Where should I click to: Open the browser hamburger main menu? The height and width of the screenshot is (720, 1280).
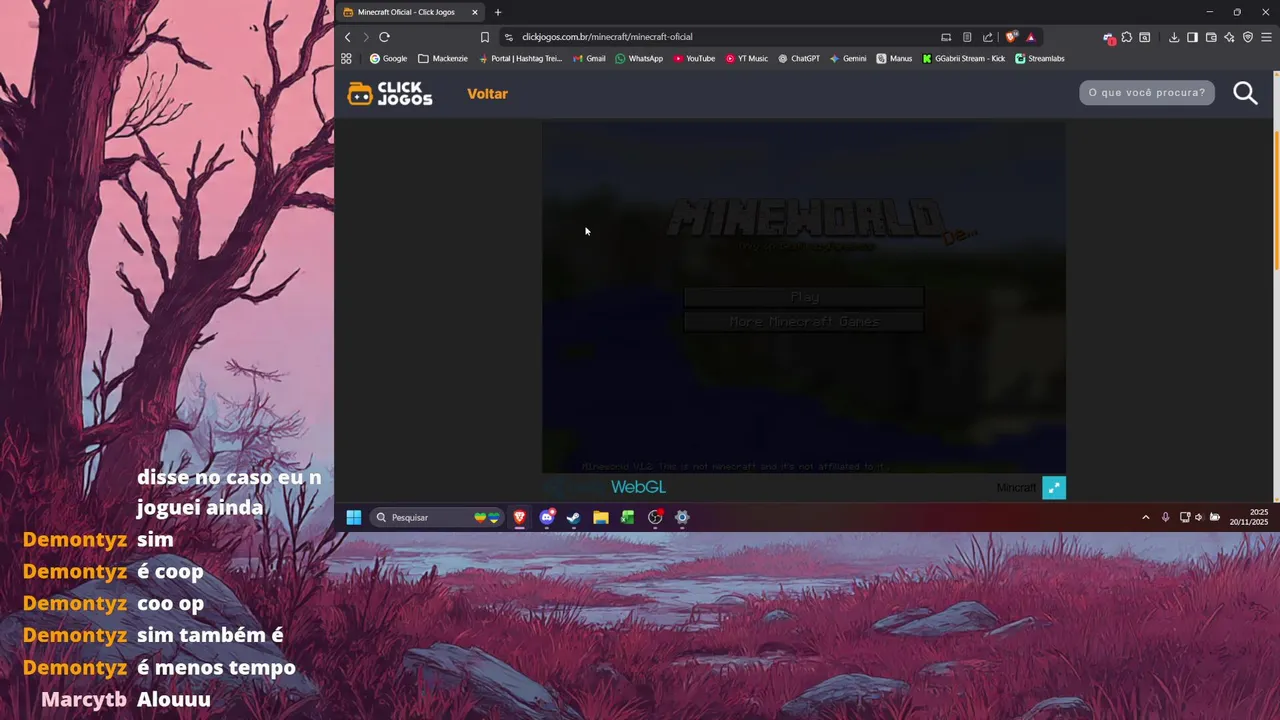pos(1266,37)
